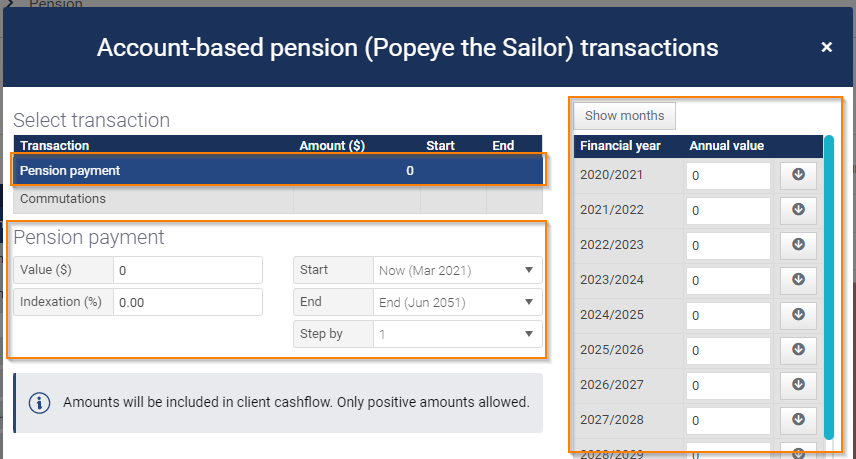Click the Value ($) input field
This screenshot has width=856, height=459.
coord(188,270)
